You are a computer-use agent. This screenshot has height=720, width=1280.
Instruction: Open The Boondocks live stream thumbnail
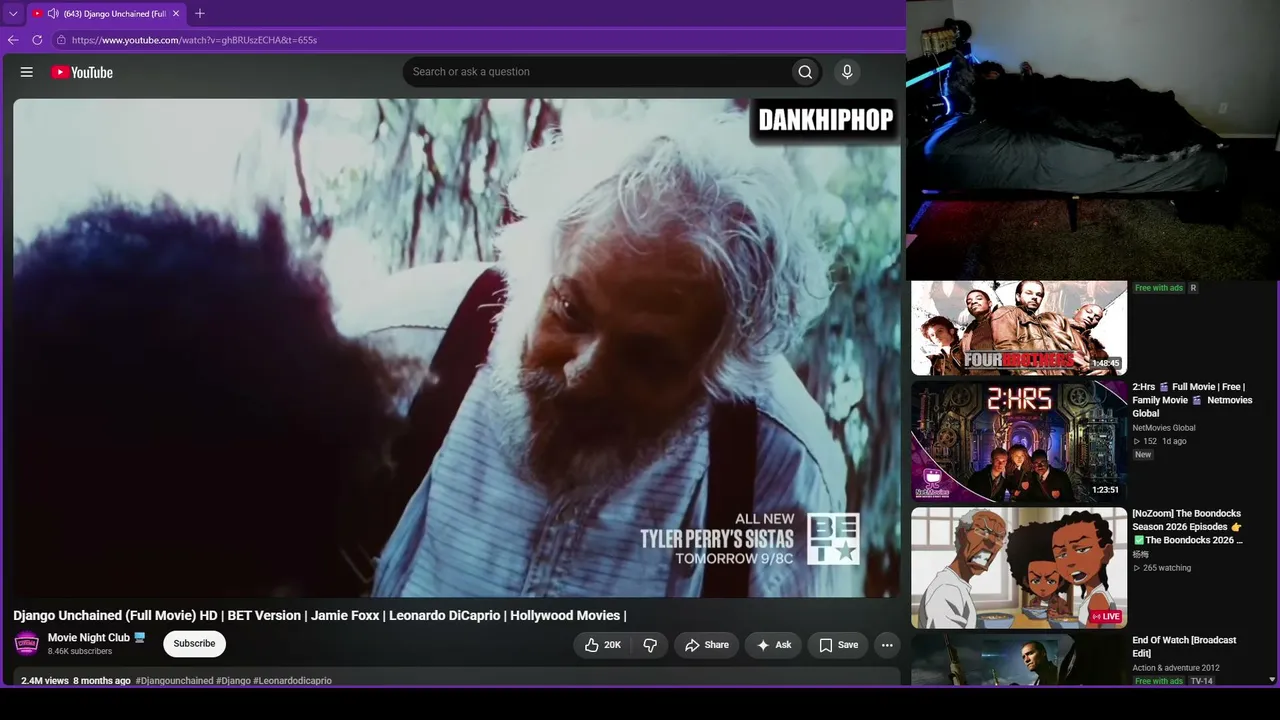(1019, 568)
